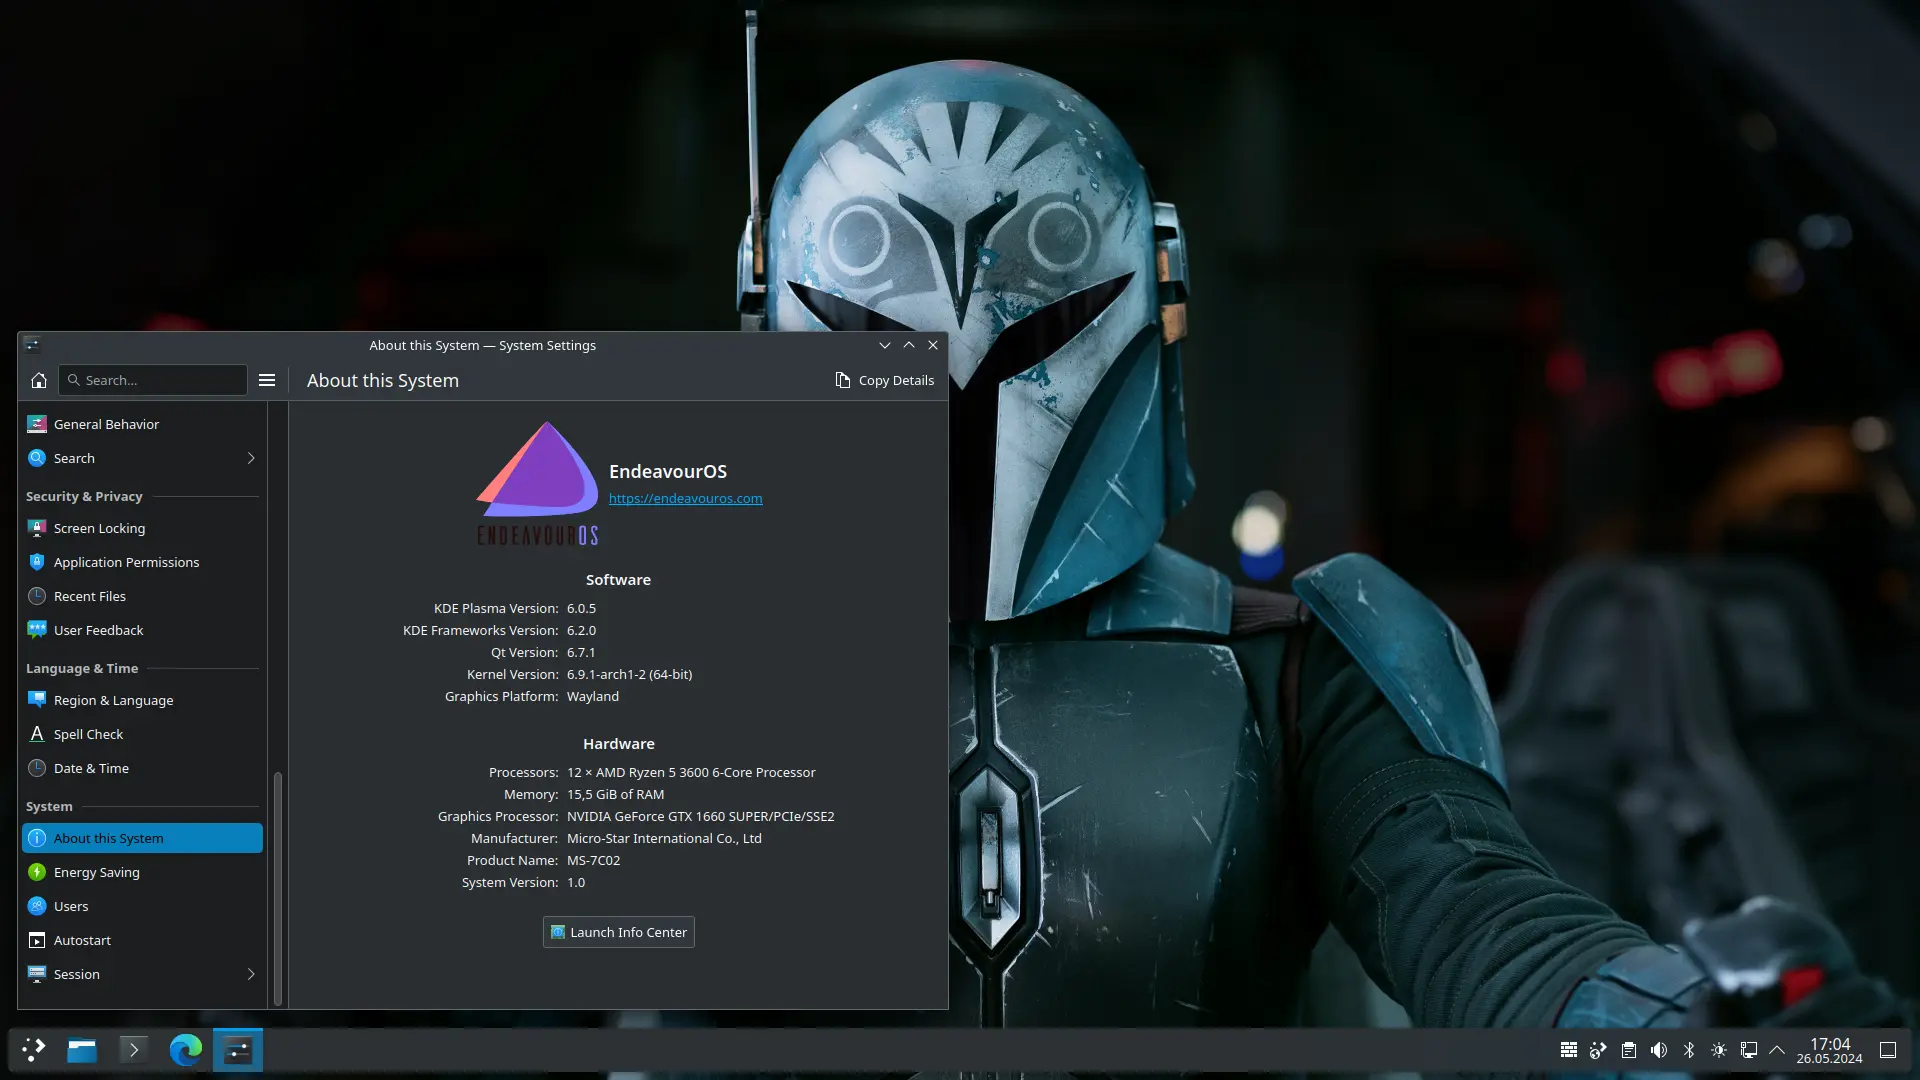Select the Qt Version value 6.7.1
1920x1080 pixels.
581,652
